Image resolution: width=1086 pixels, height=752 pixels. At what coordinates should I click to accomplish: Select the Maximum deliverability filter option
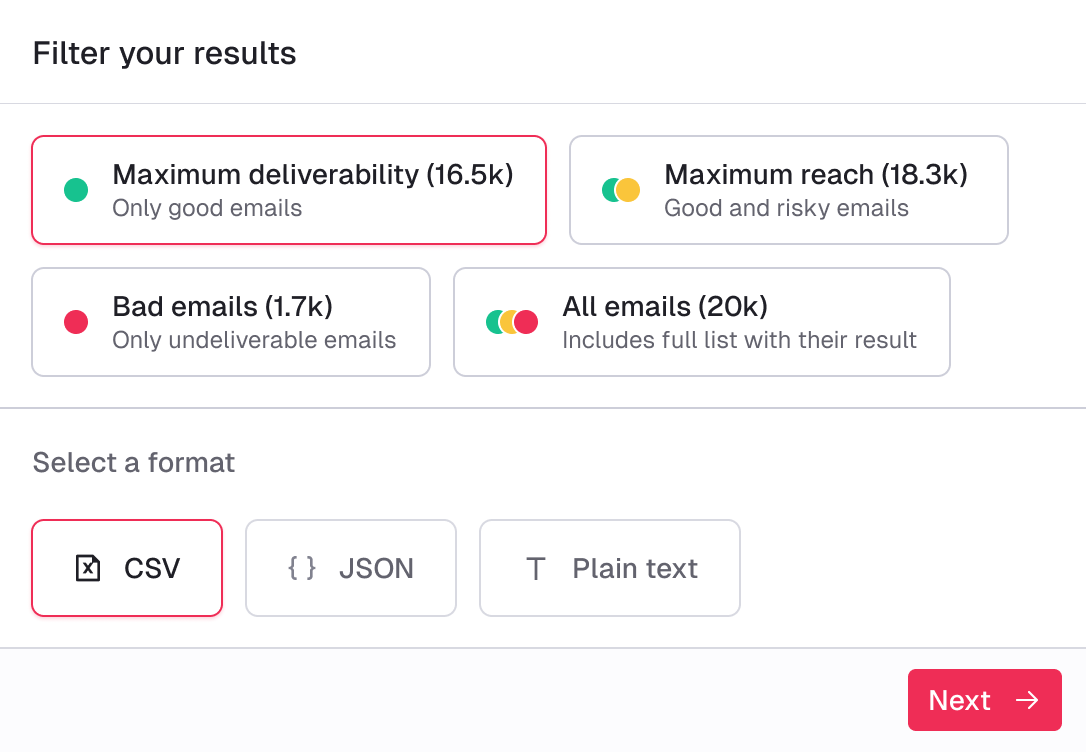pos(289,190)
